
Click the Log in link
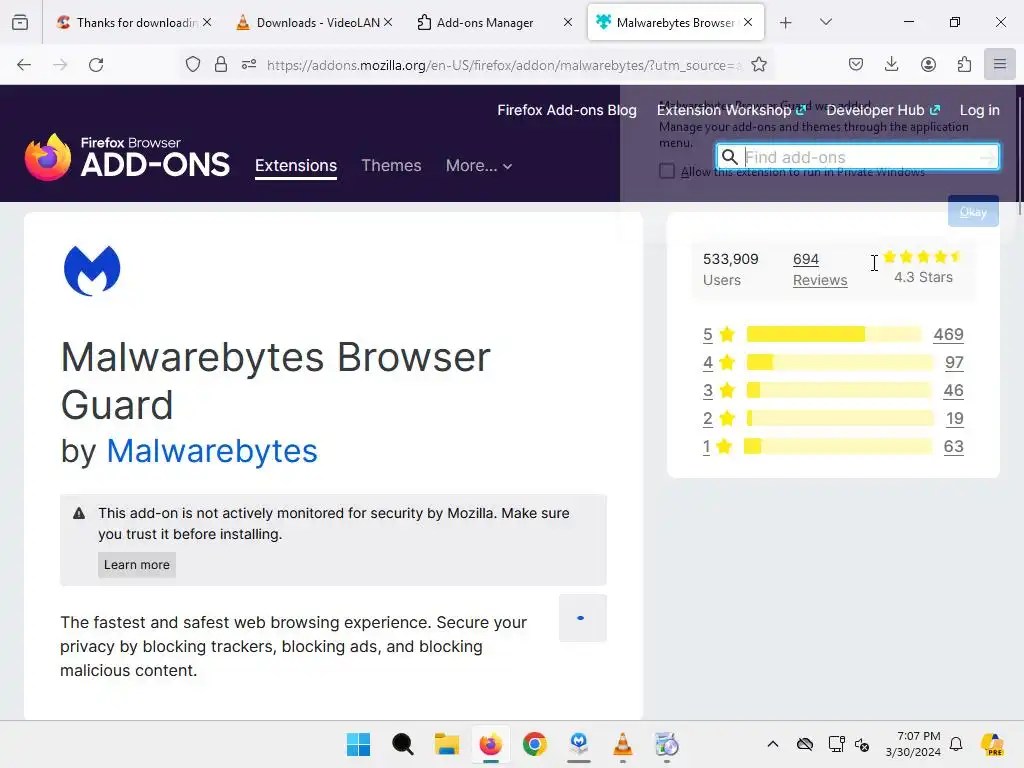(x=980, y=110)
